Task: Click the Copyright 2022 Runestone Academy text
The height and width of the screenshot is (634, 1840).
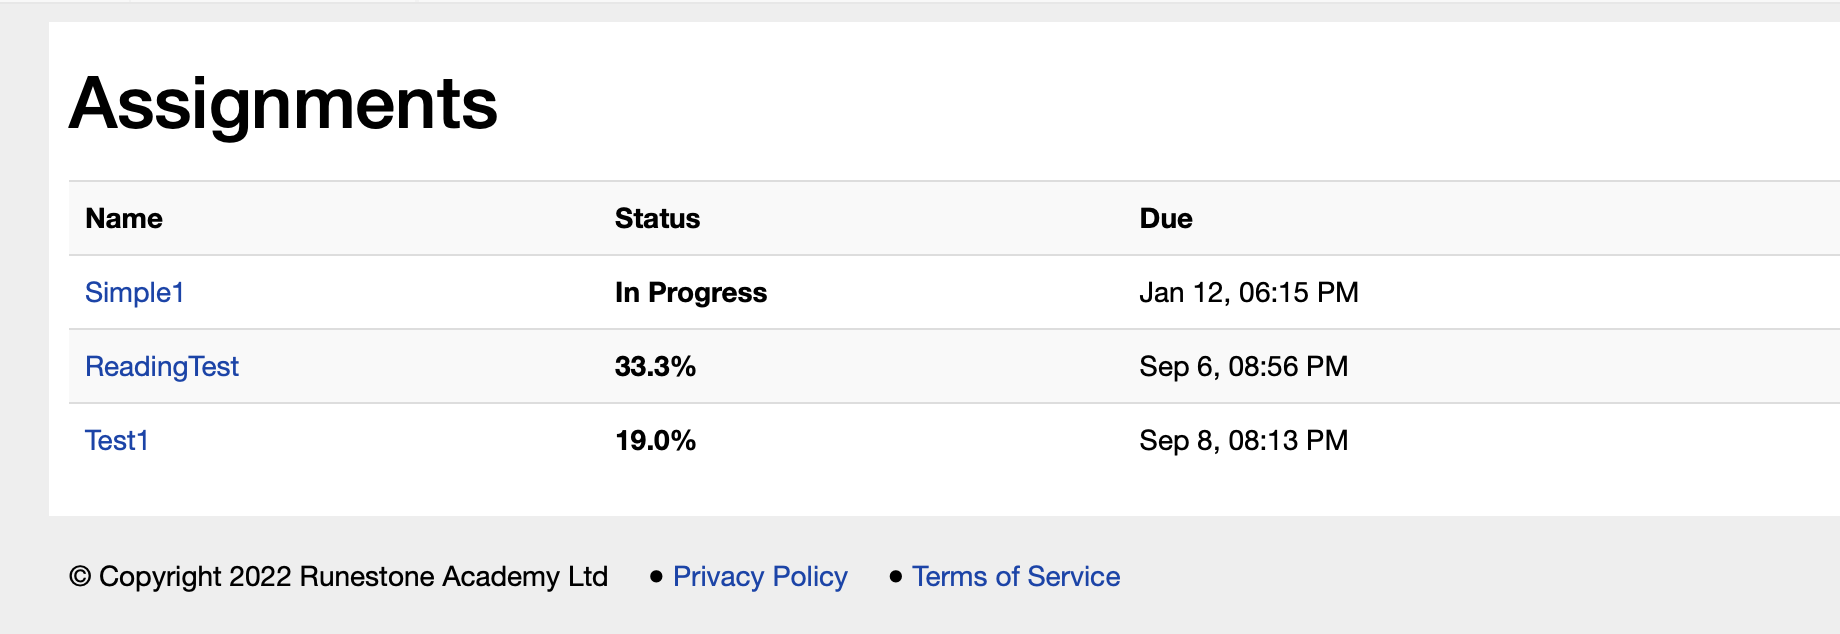Action: (x=353, y=576)
